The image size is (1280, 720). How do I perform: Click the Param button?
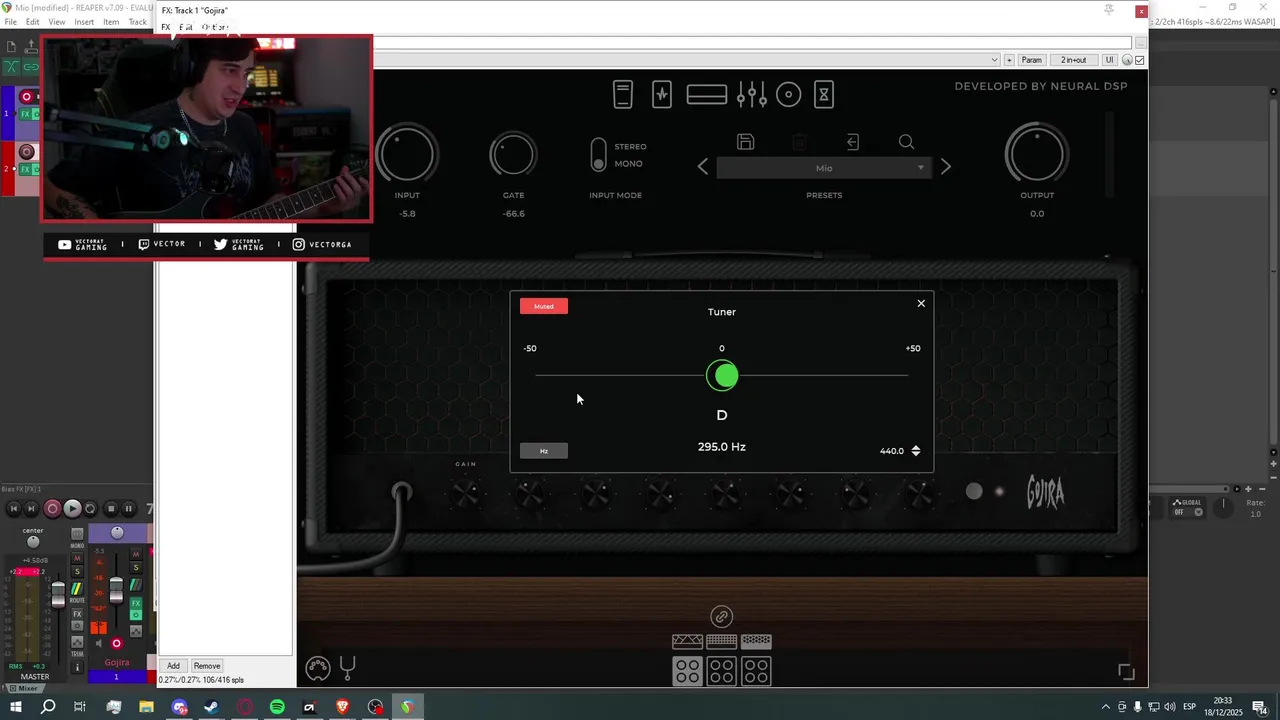[x=1032, y=60]
